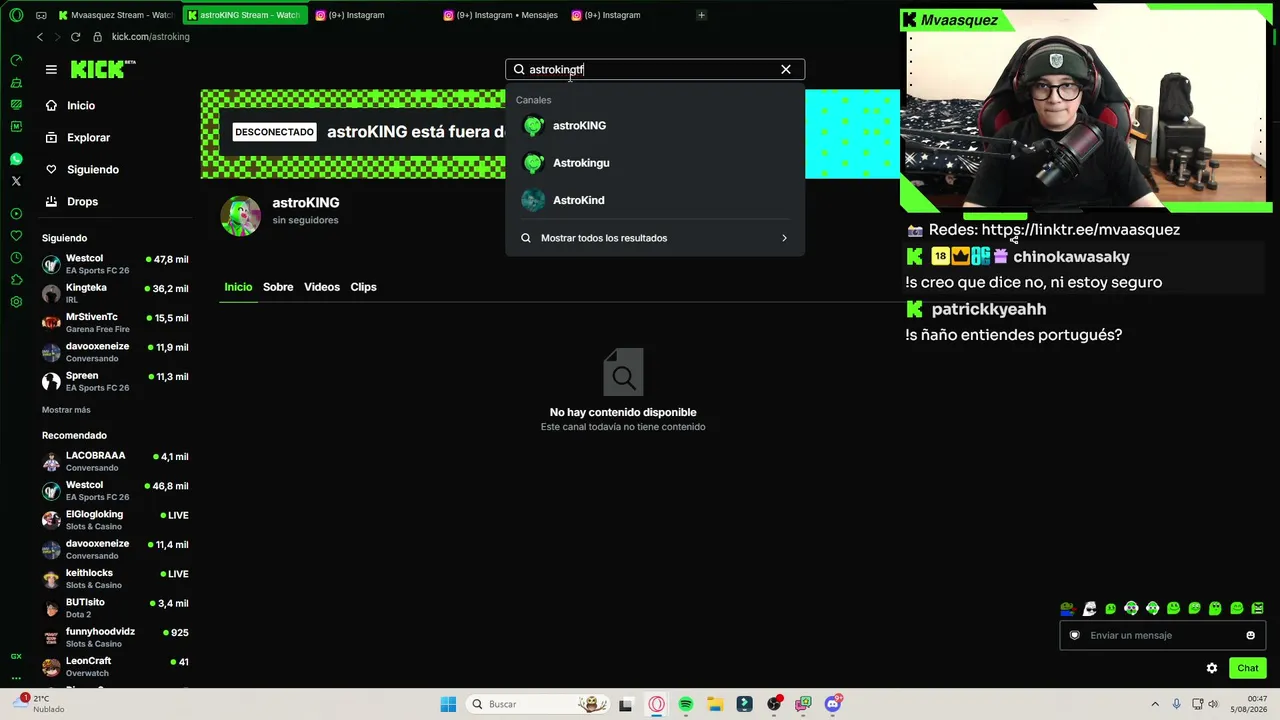The image size is (1280, 720).
Task: Open MrStivenTc channel in the sidebar
Action: pyautogui.click(x=115, y=322)
